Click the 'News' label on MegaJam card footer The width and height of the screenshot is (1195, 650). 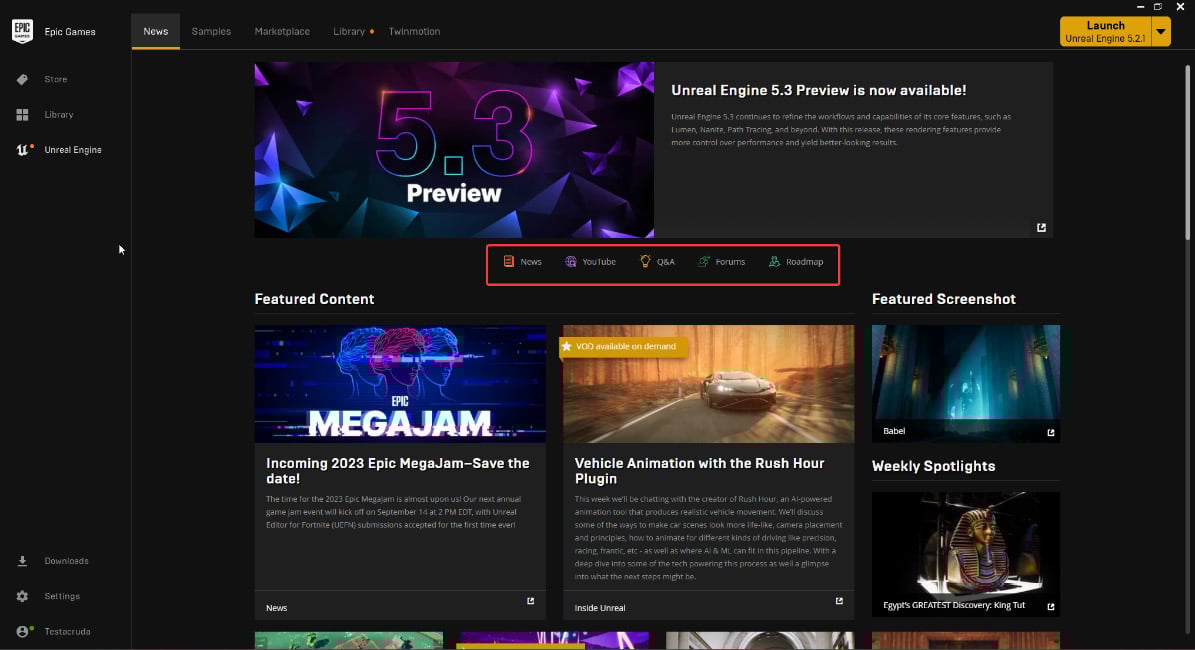pos(277,608)
